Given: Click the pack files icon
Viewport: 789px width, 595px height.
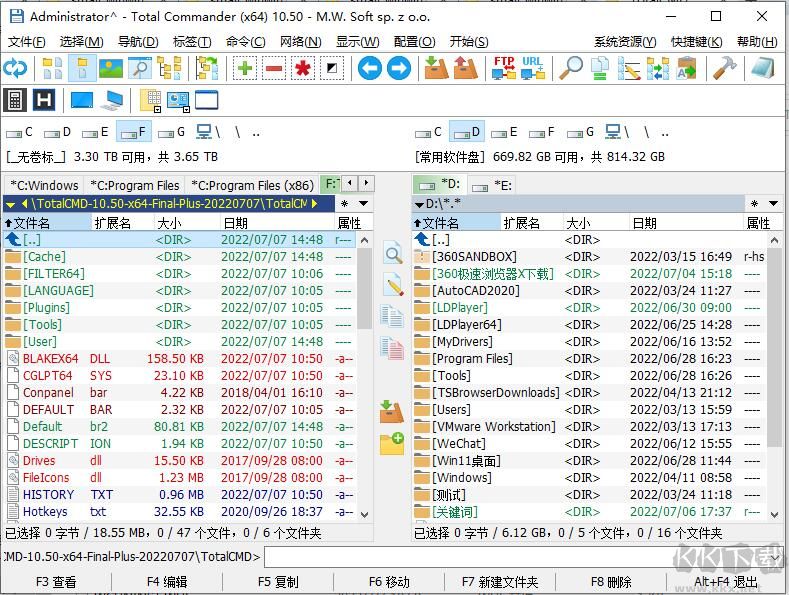Looking at the screenshot, I should (x=436, y=68).
